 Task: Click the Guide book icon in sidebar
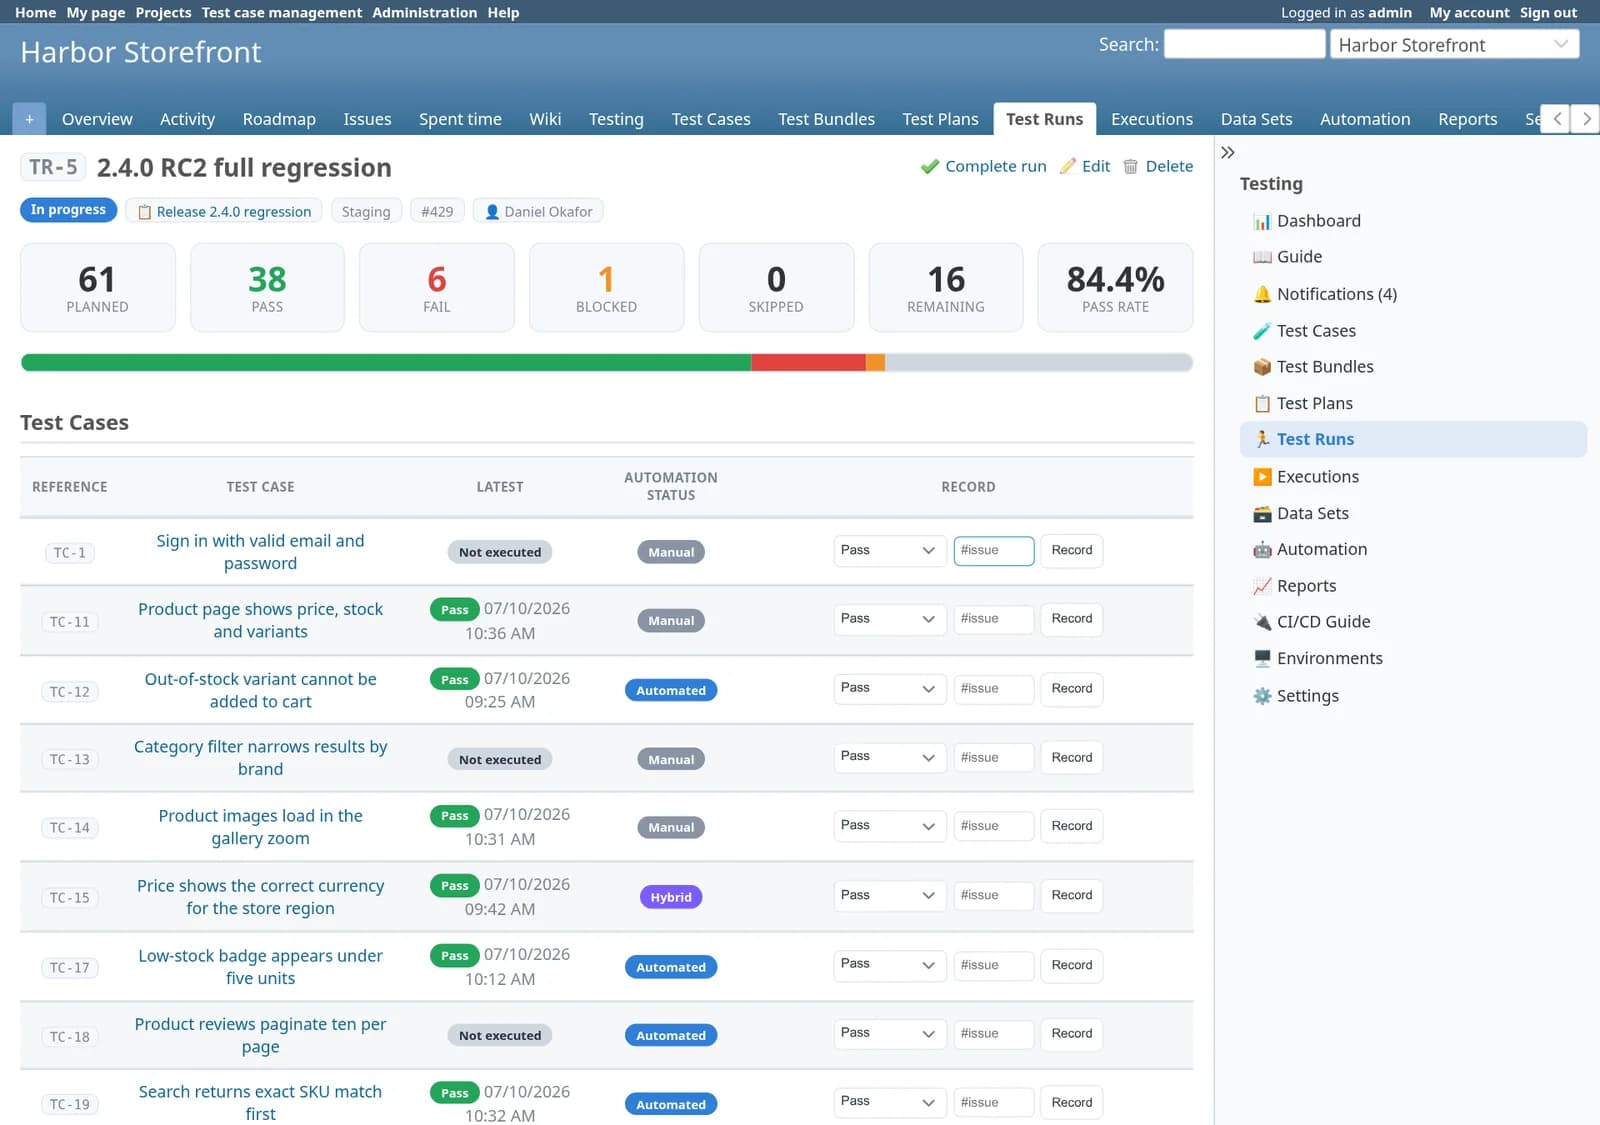1262,257
